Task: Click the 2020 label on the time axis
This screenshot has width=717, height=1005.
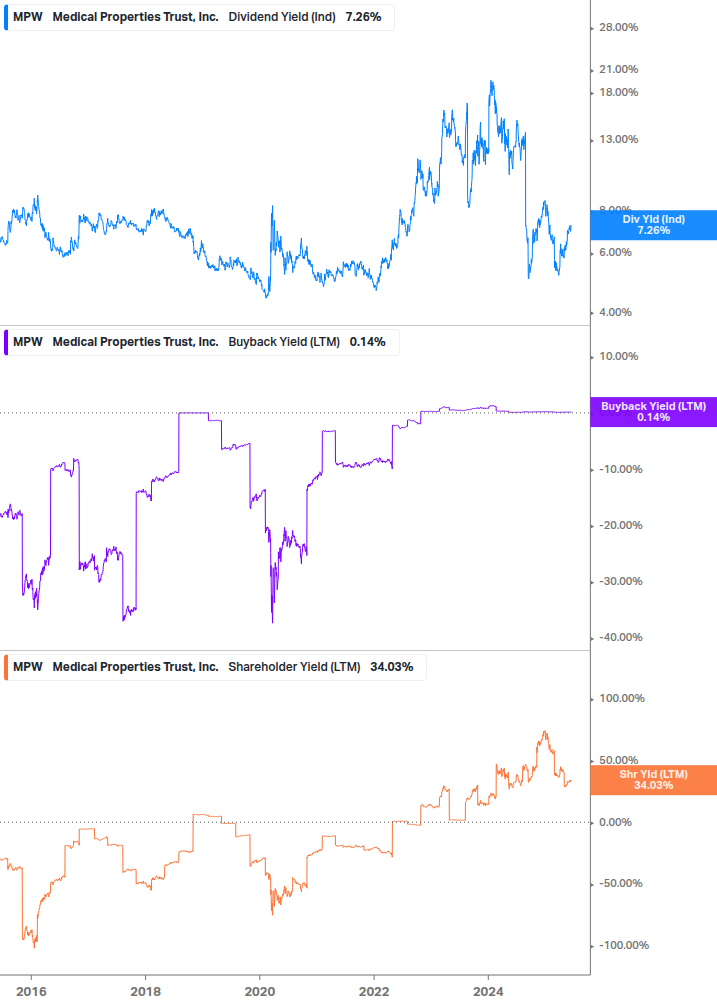Action: [x=260, y=992]
